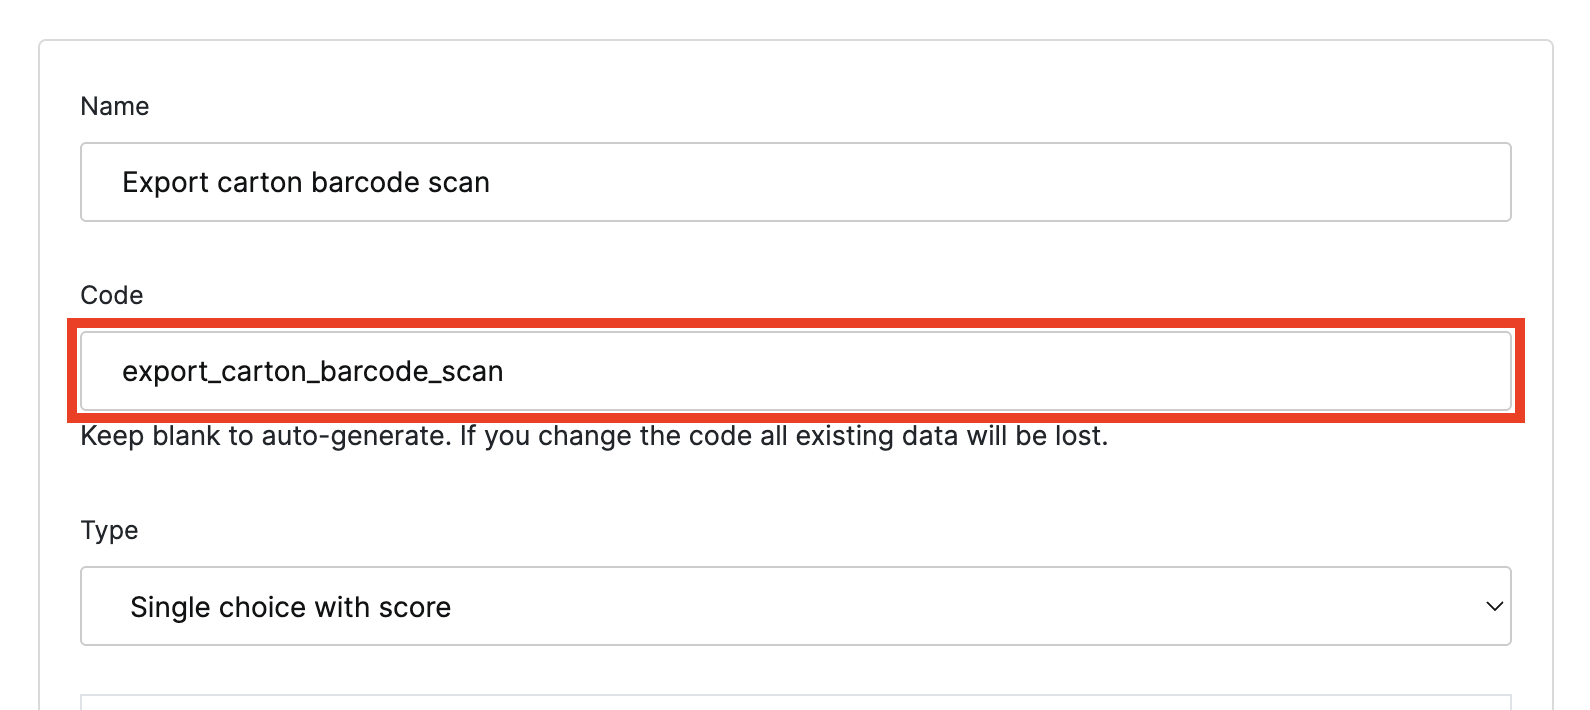Click empty area inside the Code field
This screenshot has height=710, width=1590.
point(1000,371)
